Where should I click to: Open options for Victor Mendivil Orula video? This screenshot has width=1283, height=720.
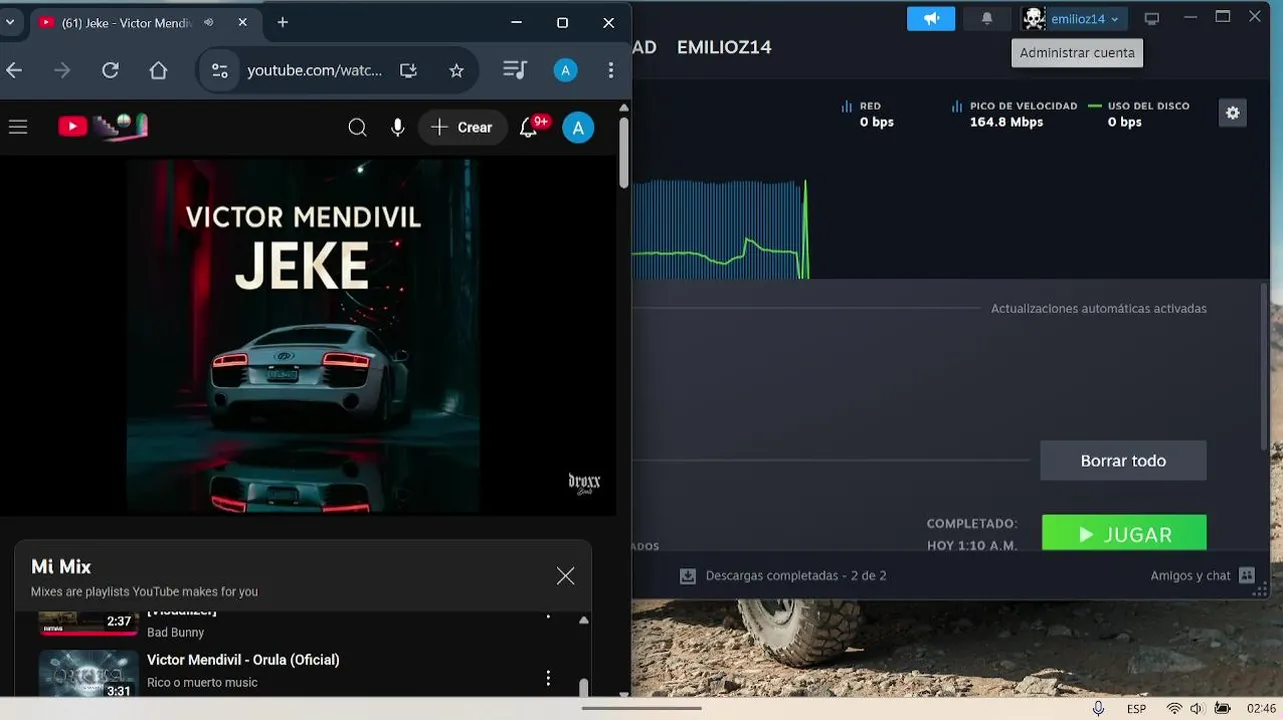click(547, 678)
